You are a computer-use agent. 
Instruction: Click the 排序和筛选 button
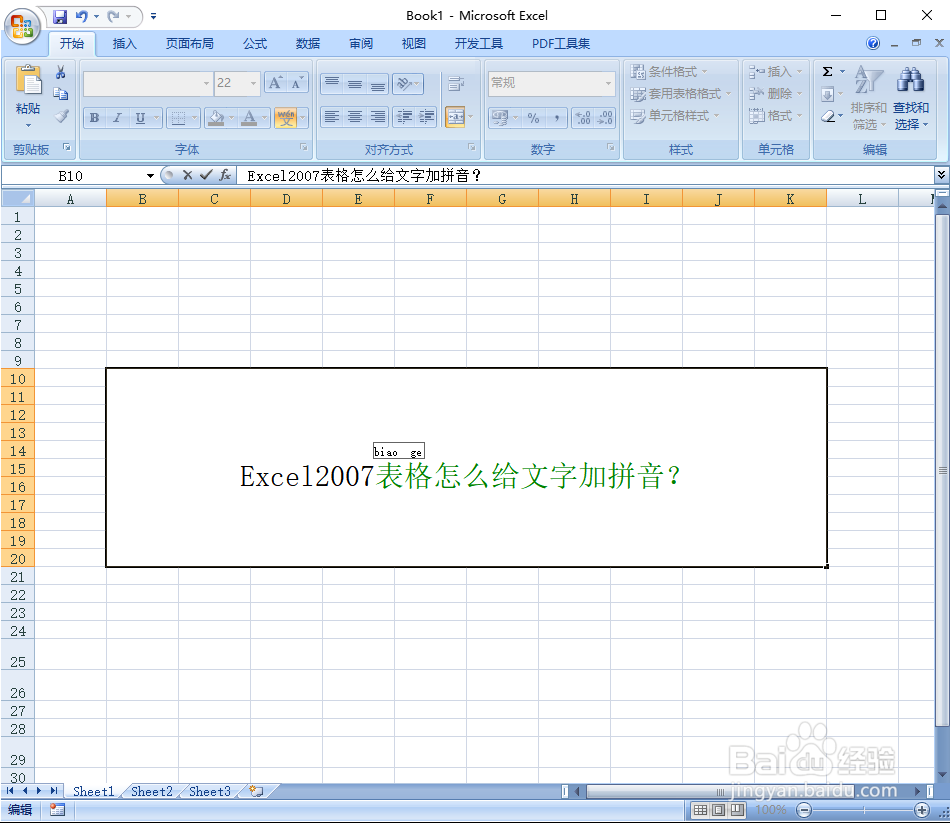point(868,98)
